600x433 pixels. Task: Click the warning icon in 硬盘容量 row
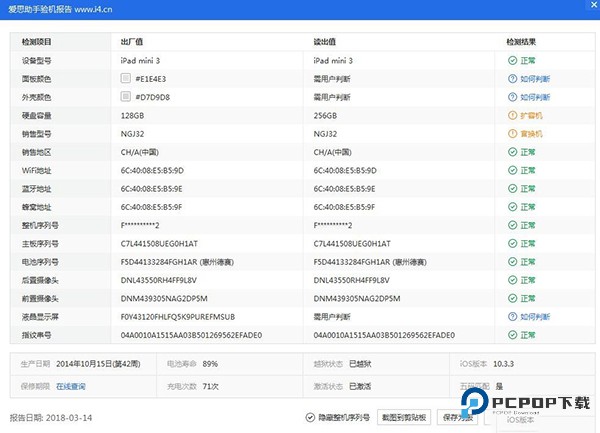[x=512, y=115]
